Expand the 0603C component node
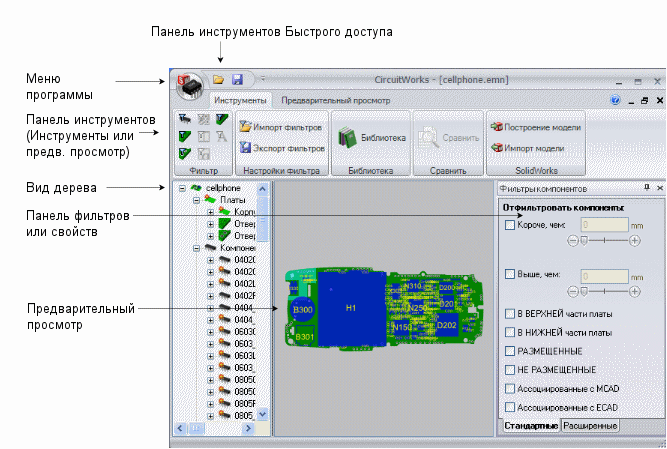Screen dimensions: 667x449 coord(211,332)
